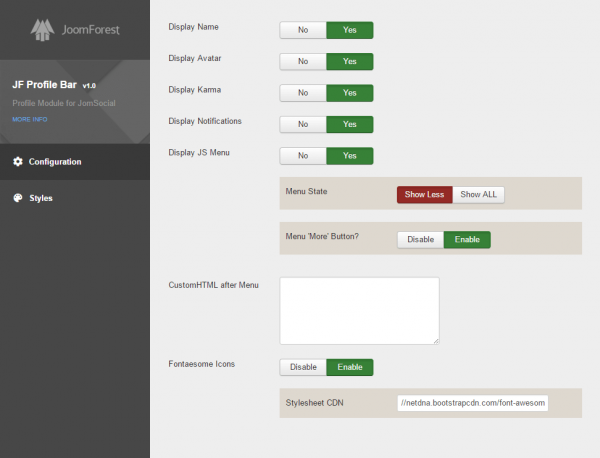Click the CustomHTML after Menu label
Viewport: 600px width, 458px height.
(x=214, y=285)
